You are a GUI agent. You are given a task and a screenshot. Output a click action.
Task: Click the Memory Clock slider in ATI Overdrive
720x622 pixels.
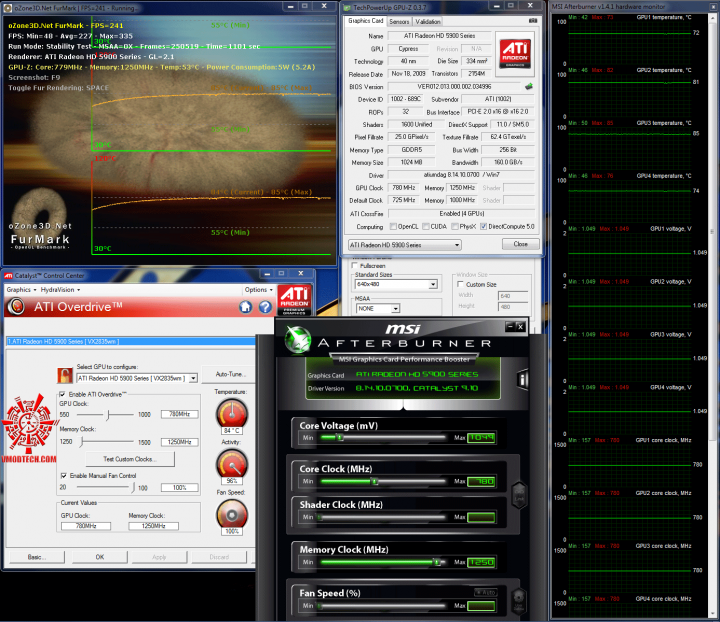107,442
